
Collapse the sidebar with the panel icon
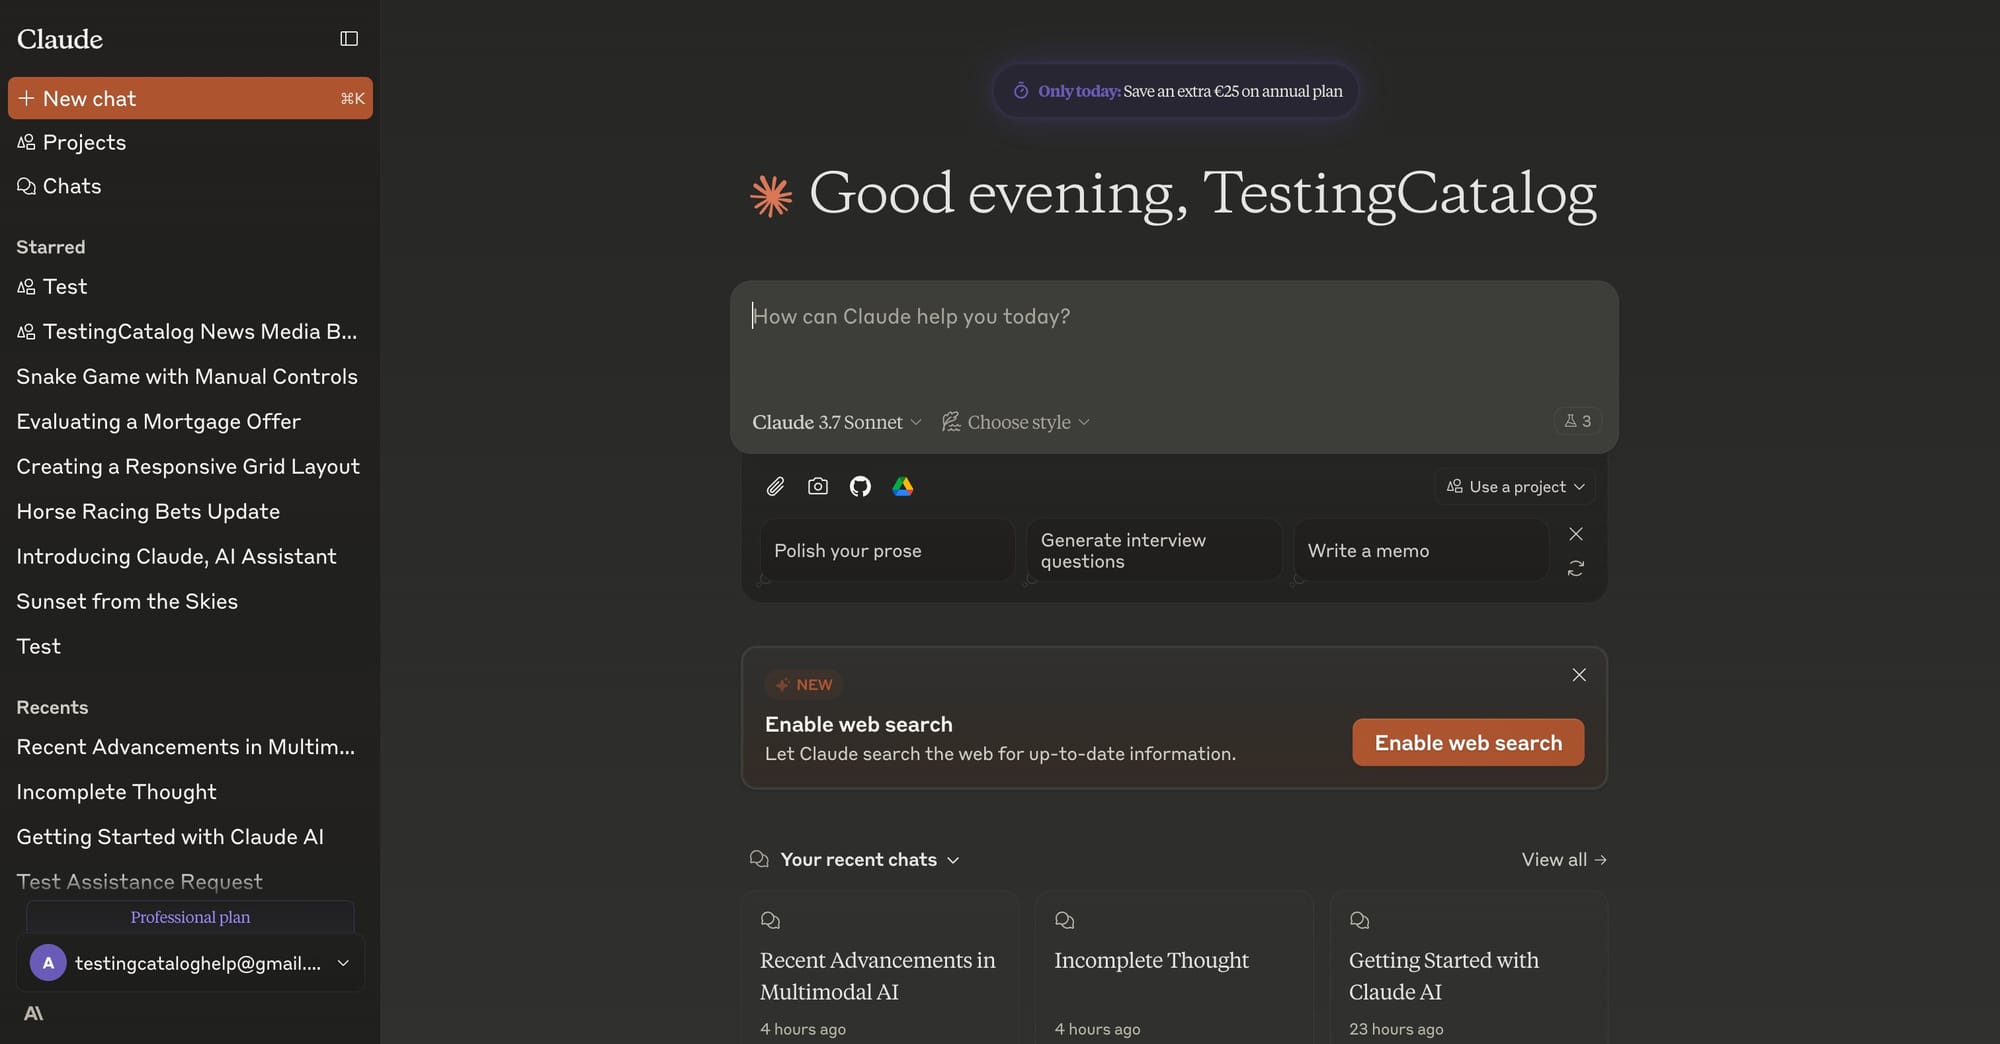click(x=349, y=39)
